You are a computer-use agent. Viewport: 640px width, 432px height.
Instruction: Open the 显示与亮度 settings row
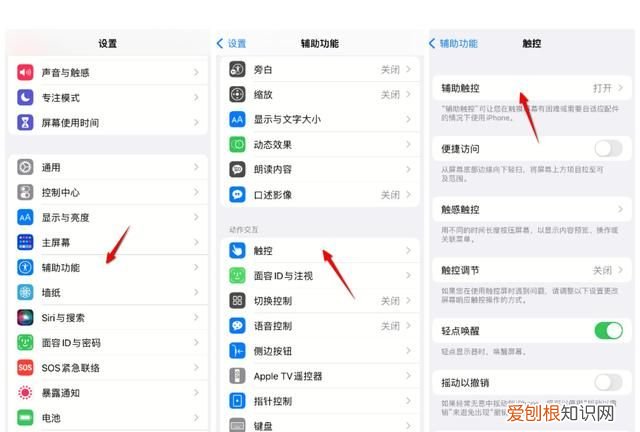(108, 217)
